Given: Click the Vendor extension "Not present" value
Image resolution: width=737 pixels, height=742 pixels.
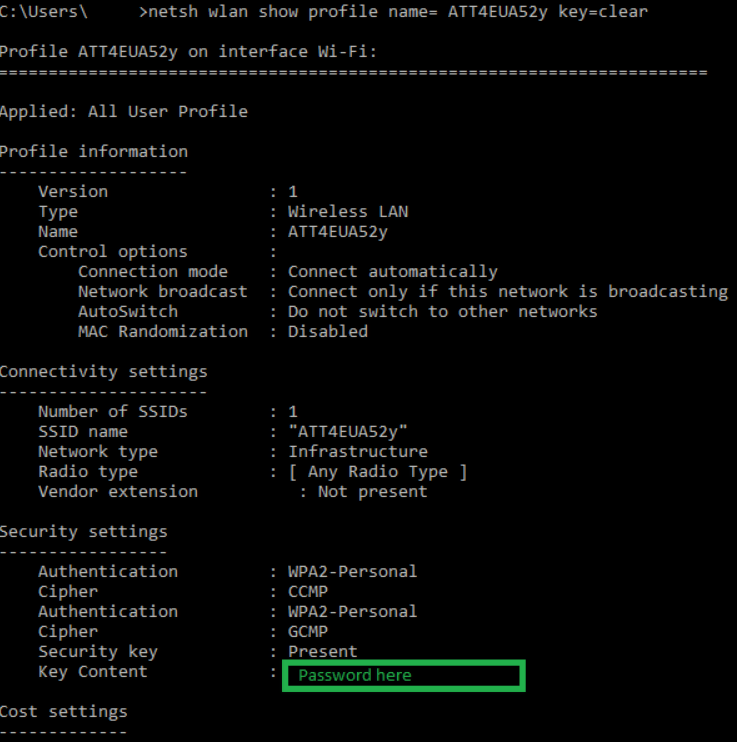Looking at the screenshot, I should (372, 491).
